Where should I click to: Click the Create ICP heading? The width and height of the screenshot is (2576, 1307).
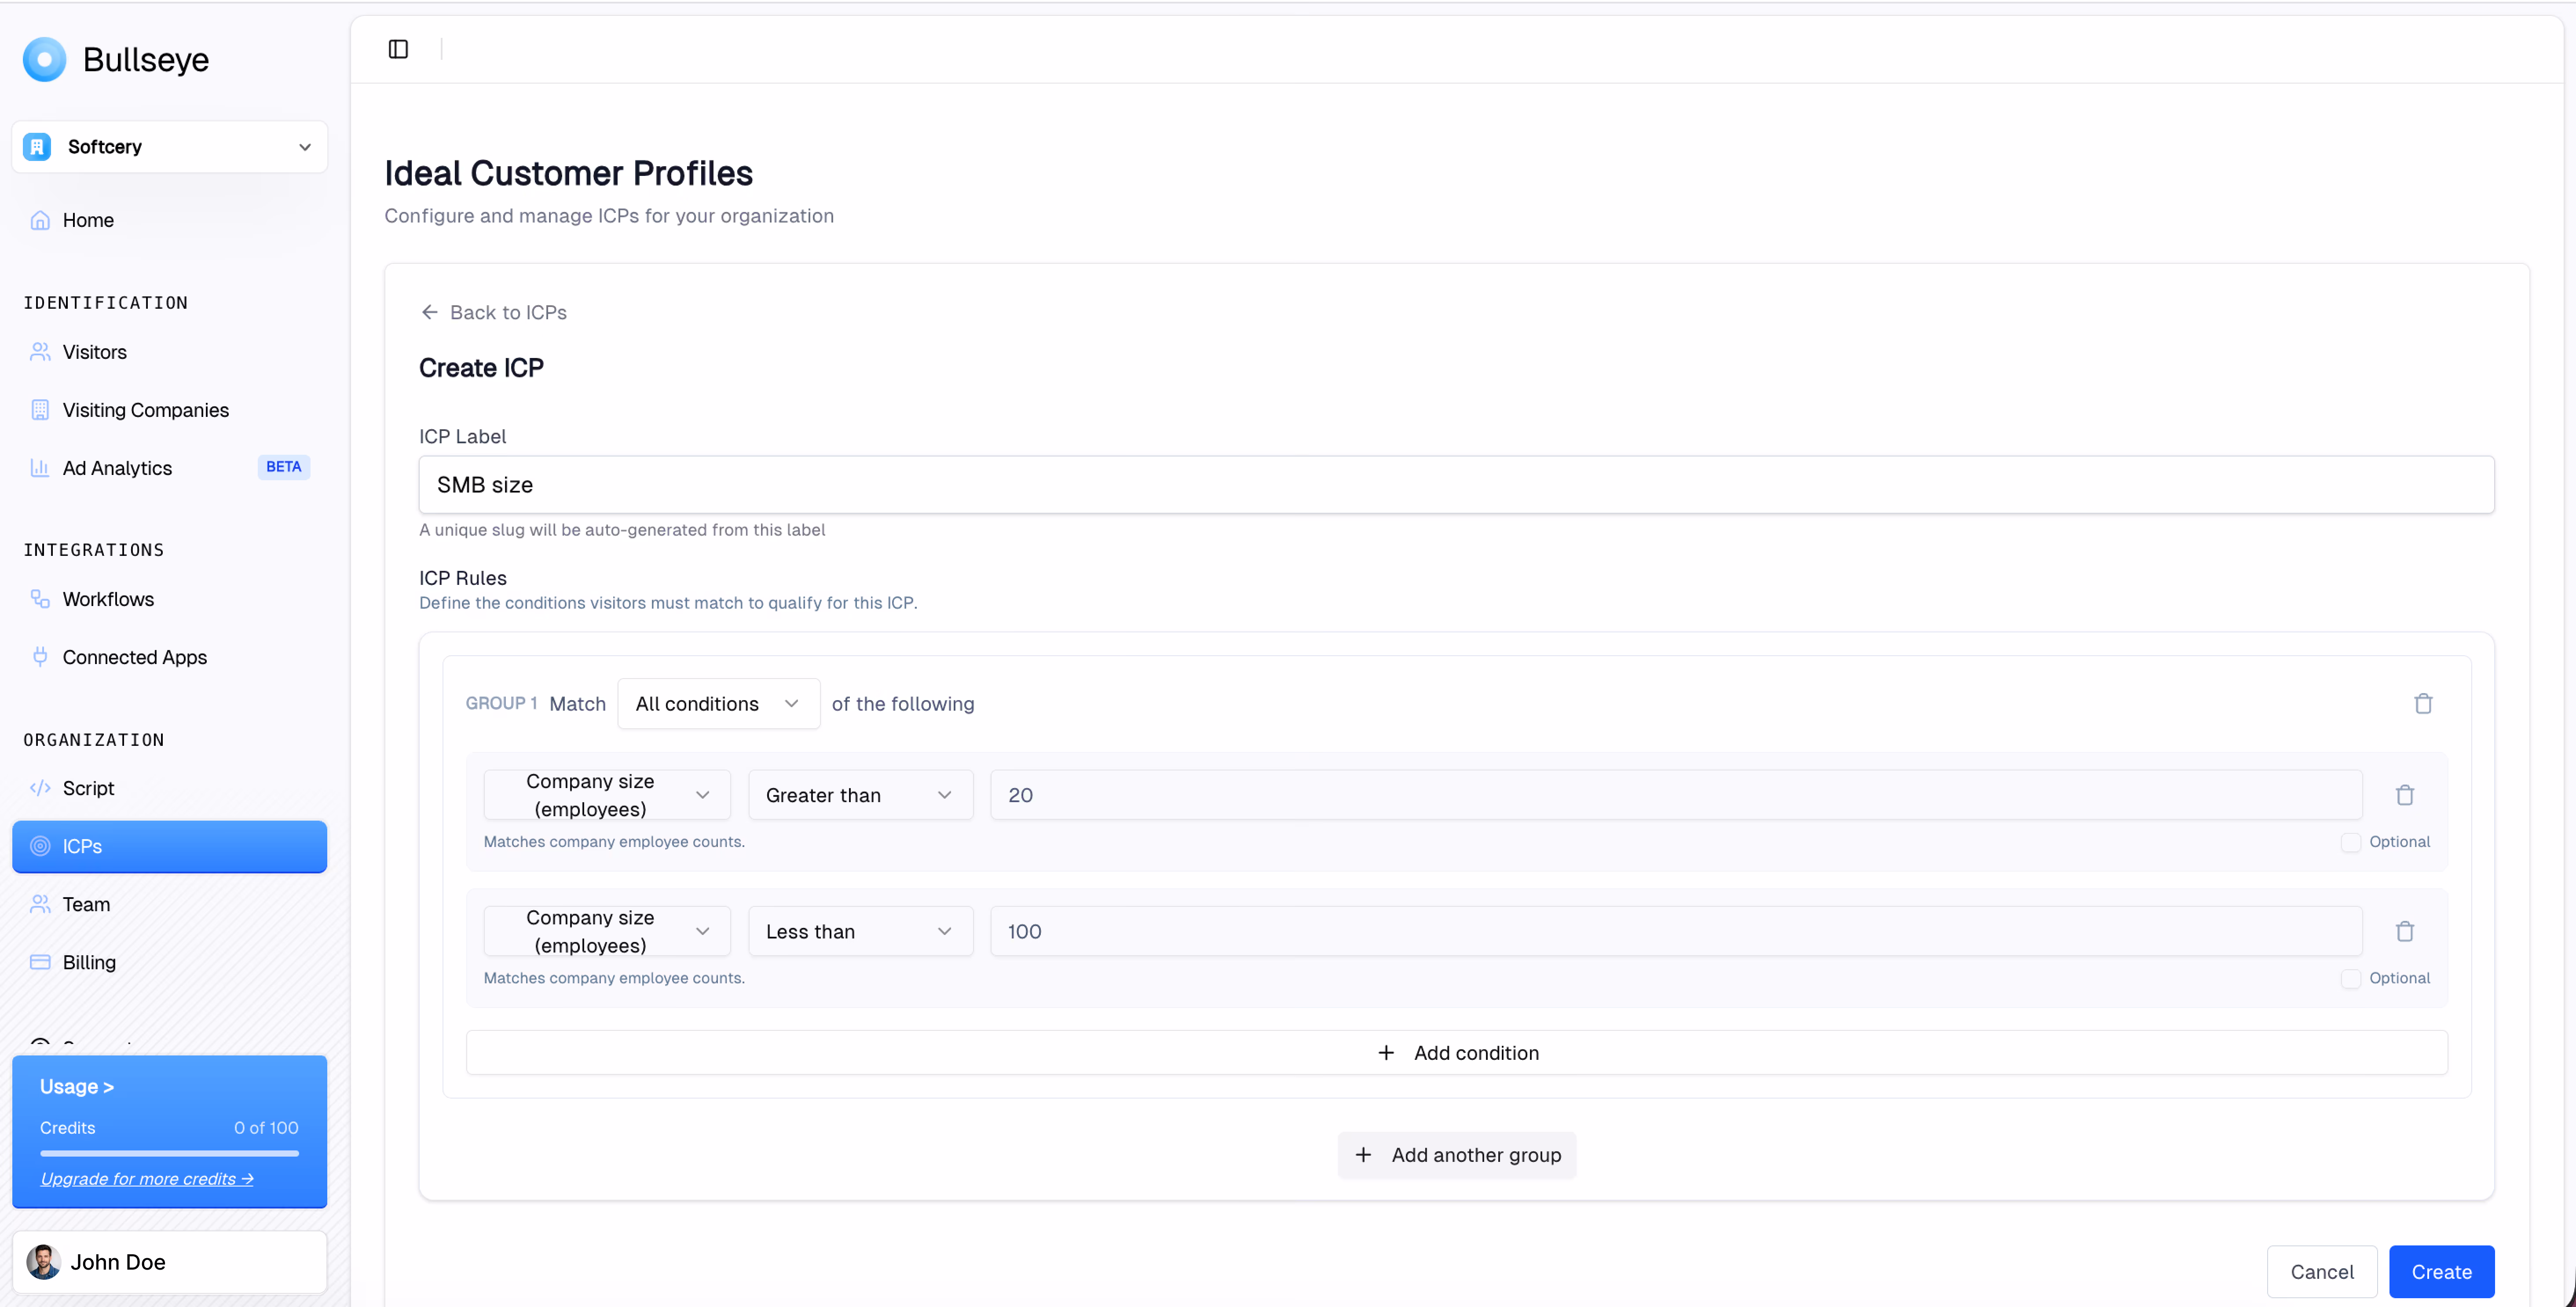pos(481,368)
